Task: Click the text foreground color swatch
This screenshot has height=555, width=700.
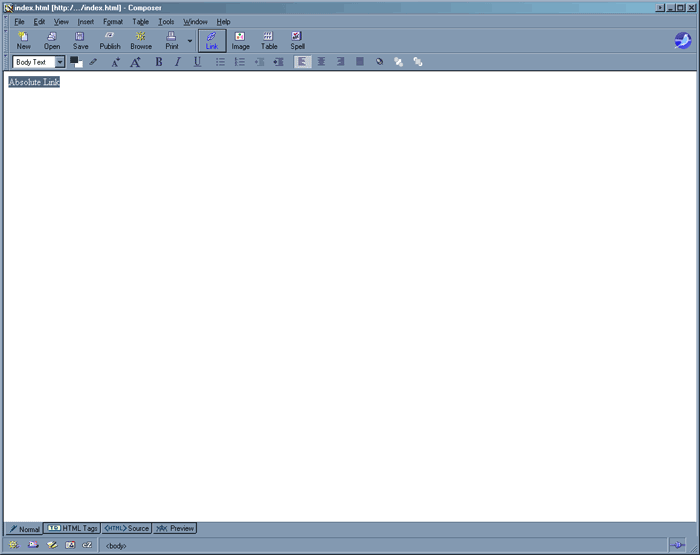Action: coord(75,61)
